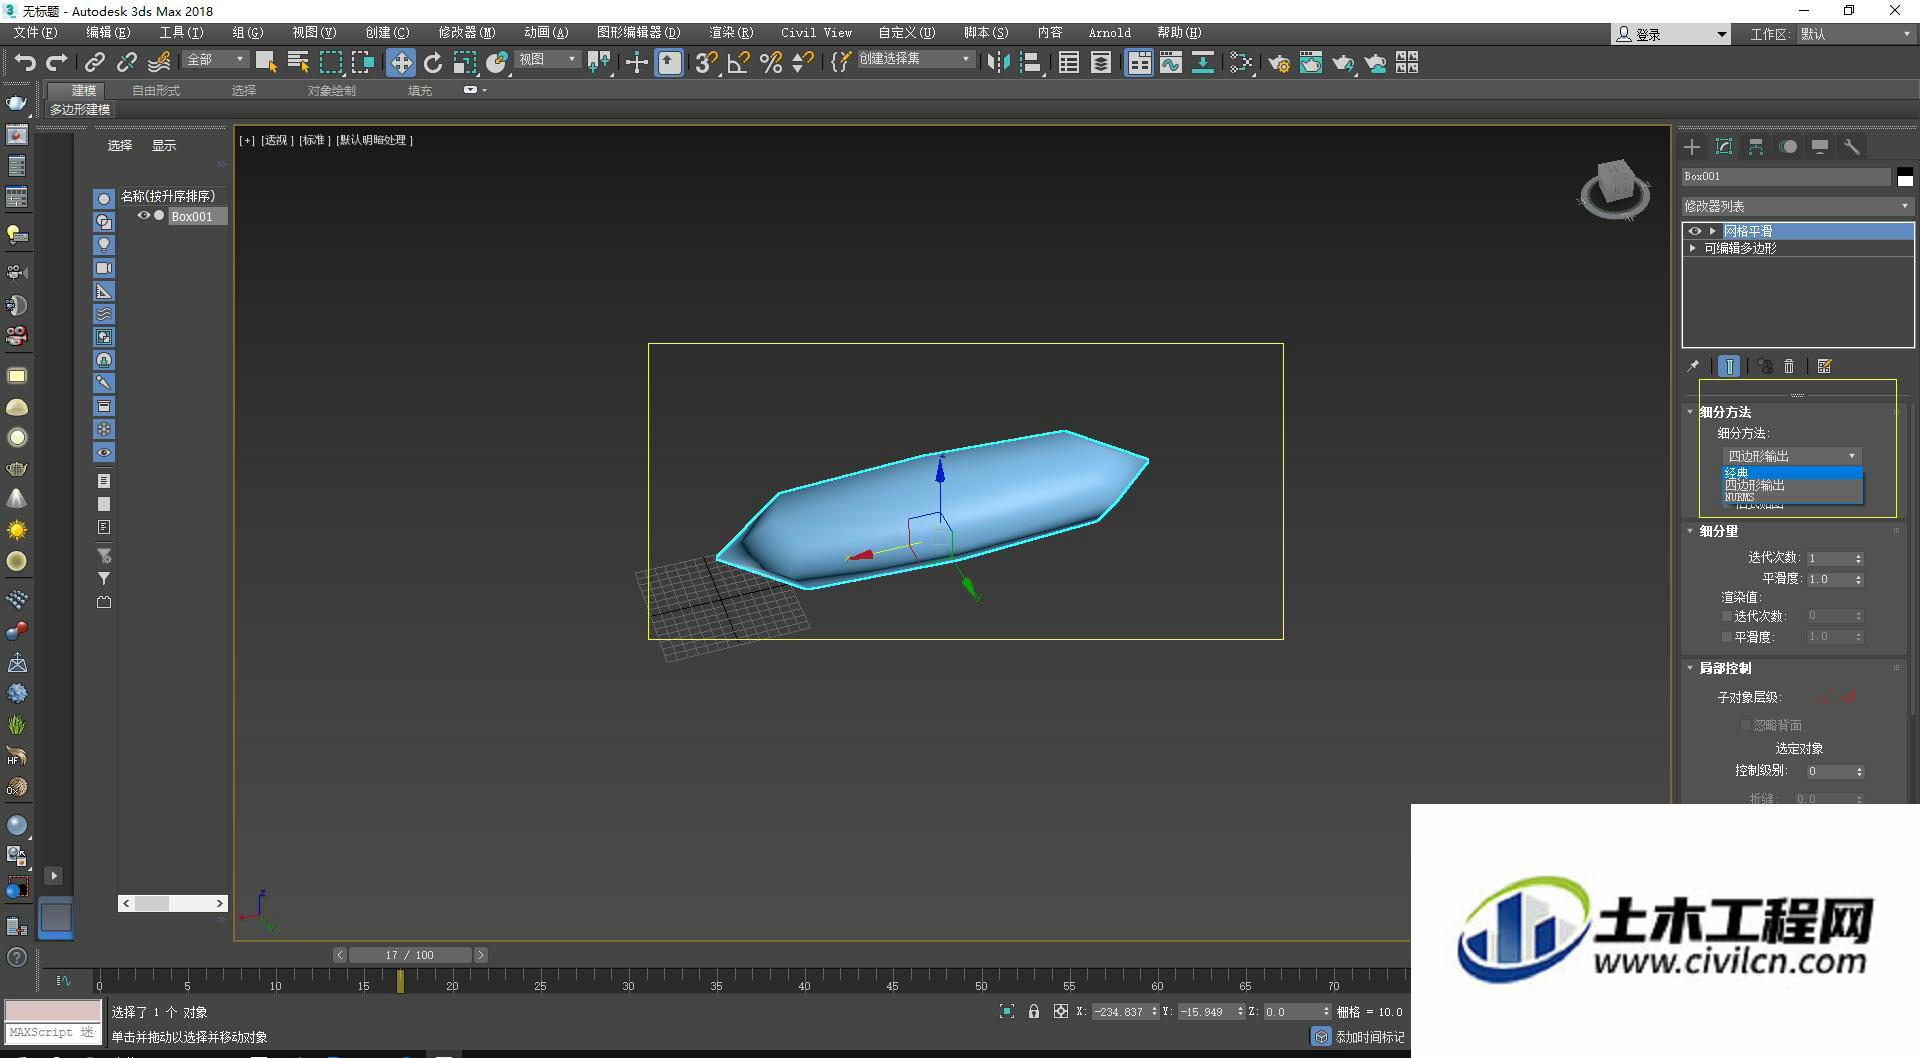Toggle the Show End Result button
Viewport: 1920px width, 1058px height.
coord(1729,366)
